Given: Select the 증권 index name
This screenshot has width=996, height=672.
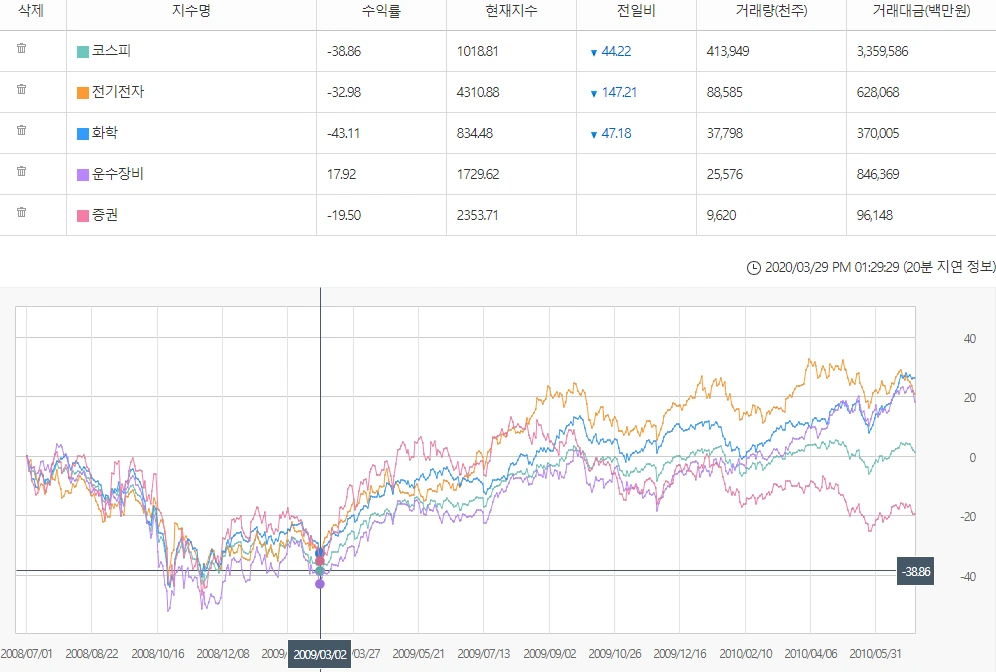Looking at the screenshot, I should coord(105,215).
